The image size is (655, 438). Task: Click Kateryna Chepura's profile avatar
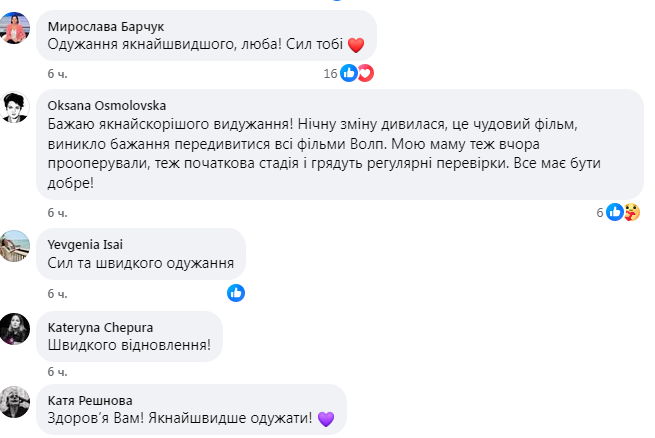click(x=15, y=329)
